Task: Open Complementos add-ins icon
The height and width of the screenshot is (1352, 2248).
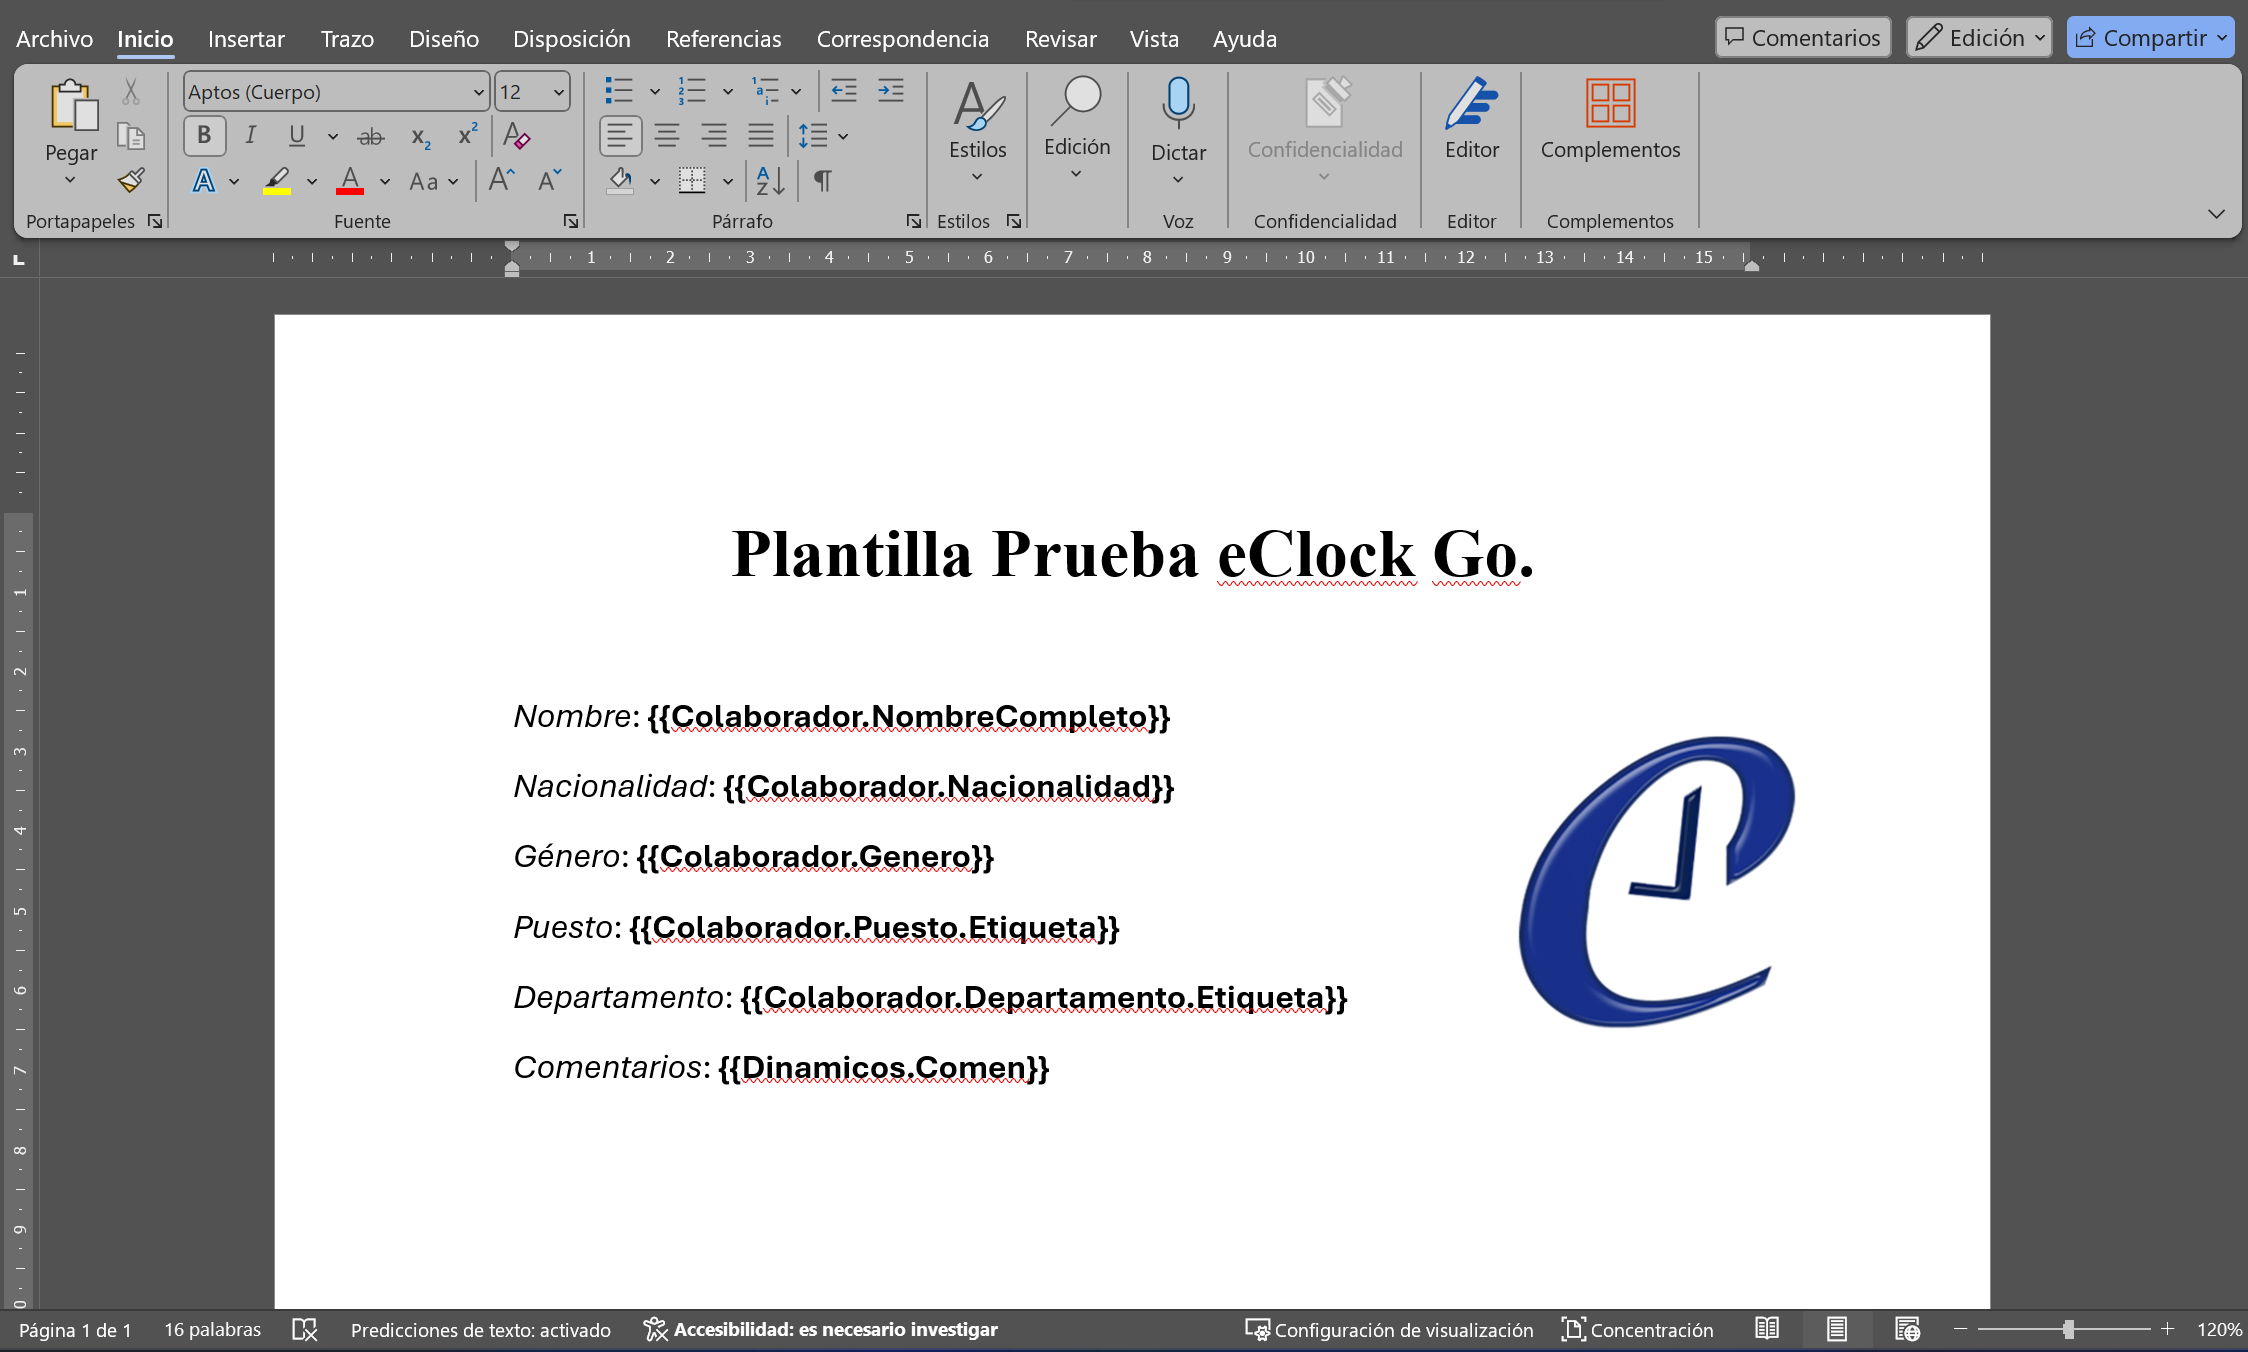Action: pos(1610,103)
